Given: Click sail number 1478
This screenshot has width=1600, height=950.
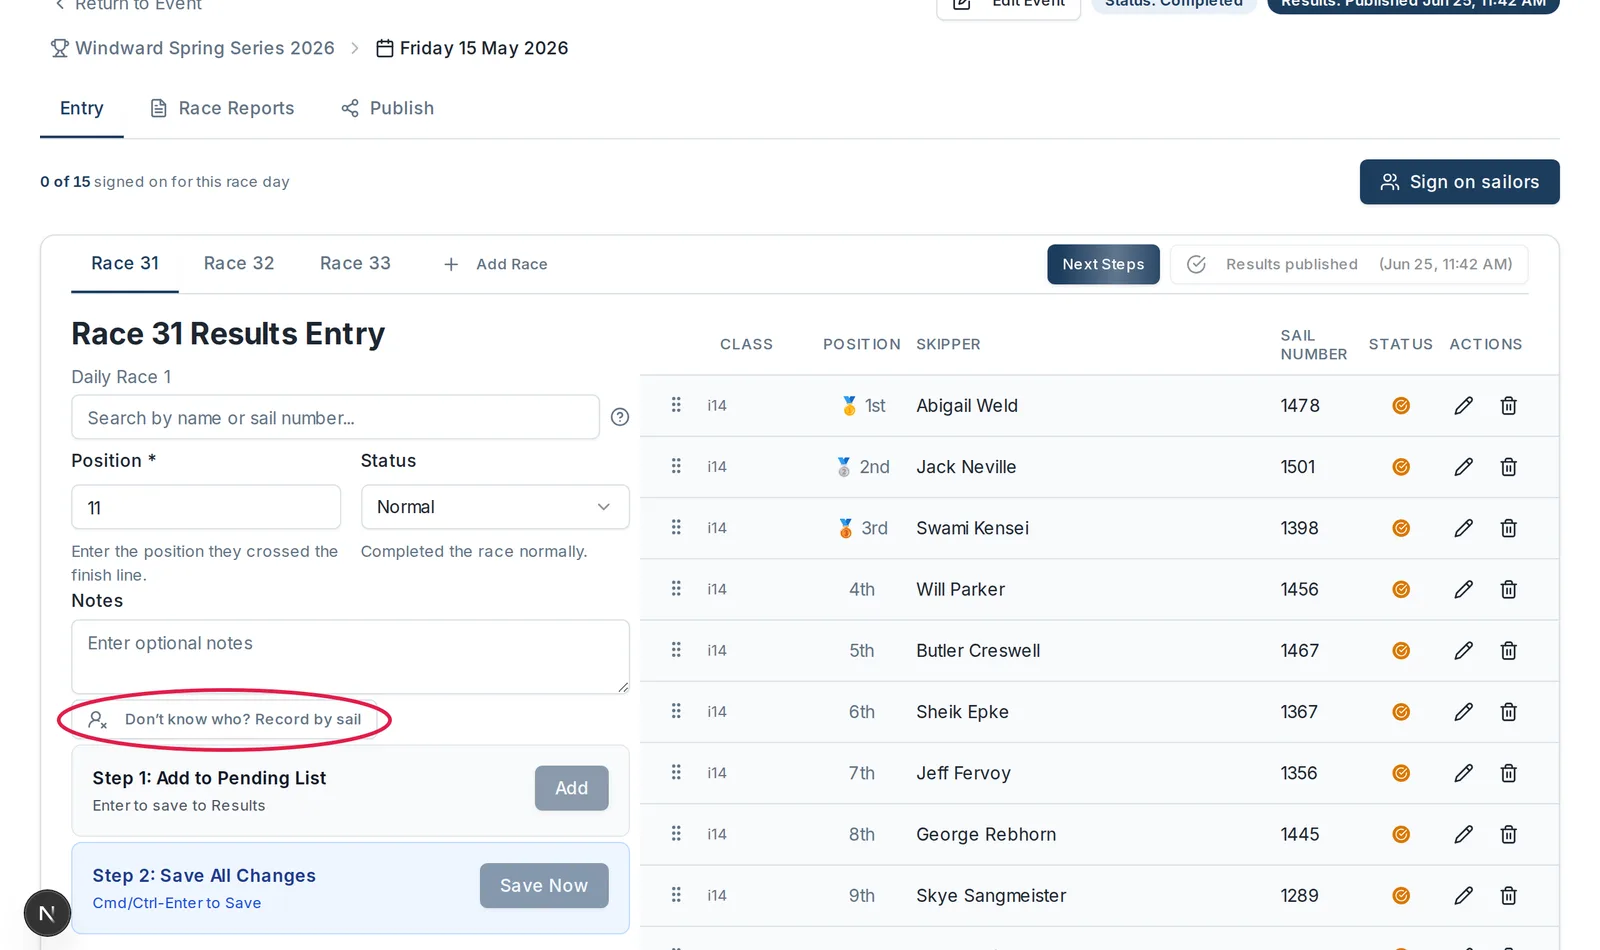Looking at the screenshot, I should [1300, 406].
